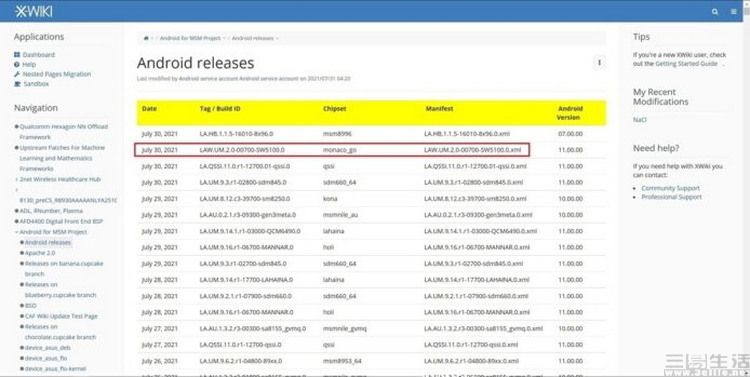The width and height of the screenshot is (750, 377).
Task: Open Android for MSM Project breadcrumb
Action: click(x=190, y=38)
